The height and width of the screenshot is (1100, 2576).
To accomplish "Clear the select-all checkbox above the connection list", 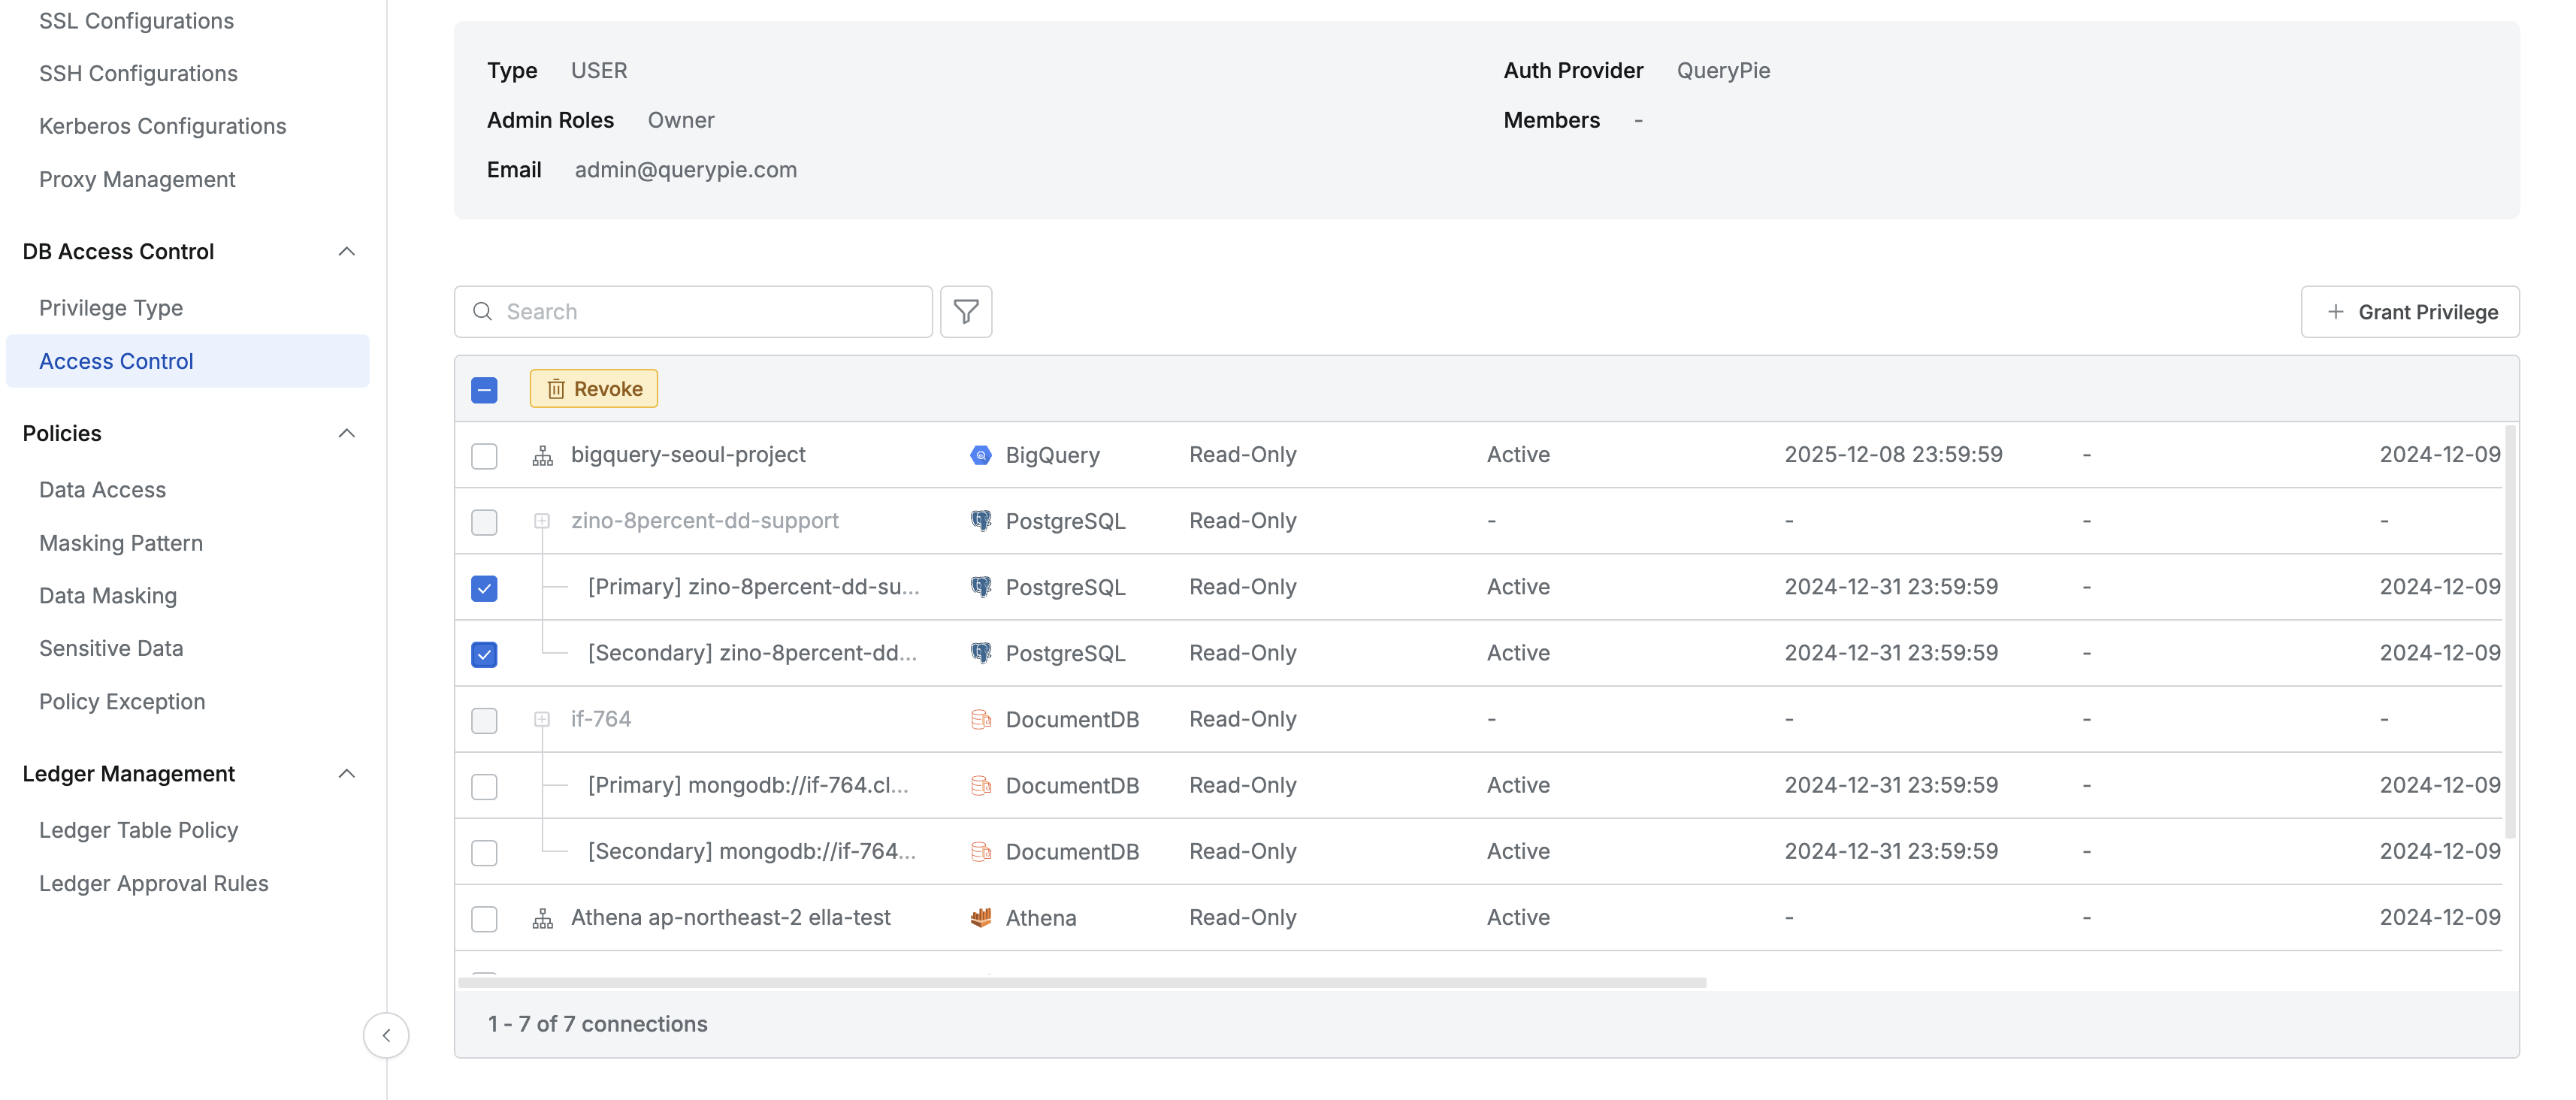I will (x=484, y=389).
